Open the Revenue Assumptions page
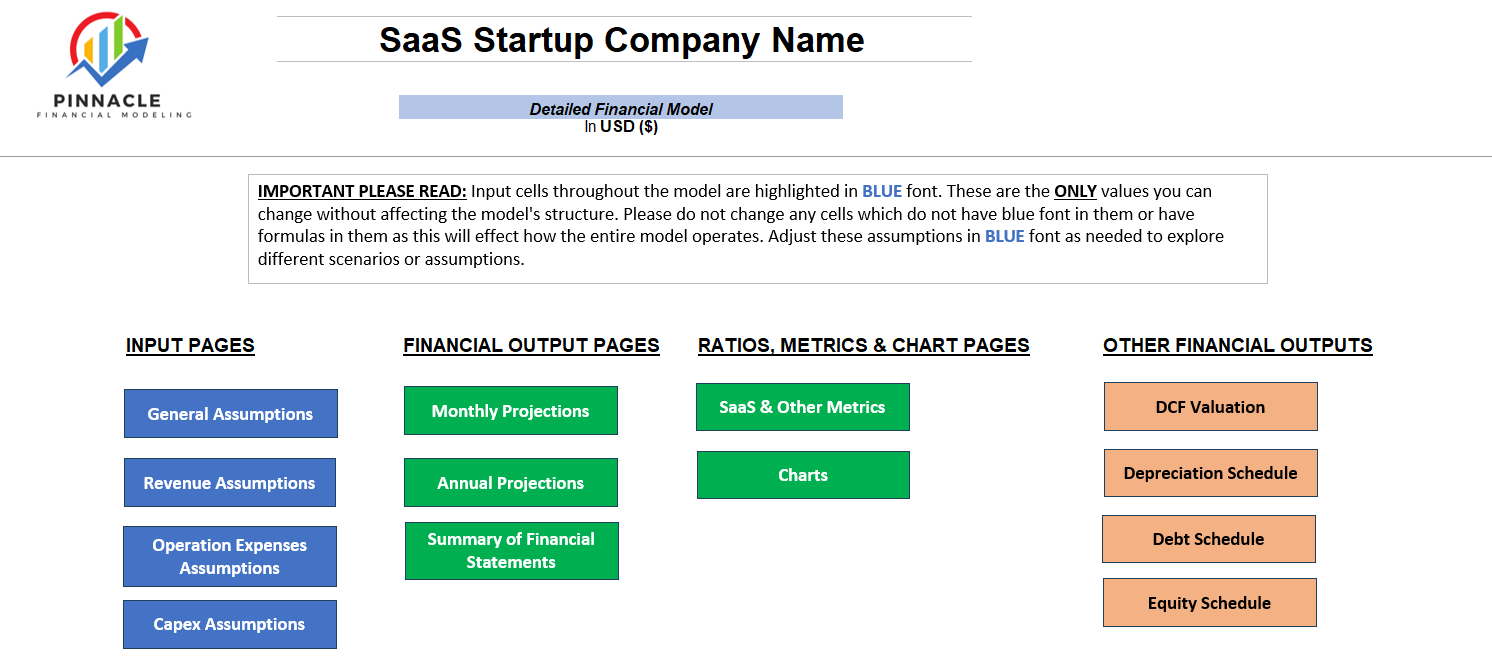The height and width of the screenshot is (667, 1492). pos(230,482)
